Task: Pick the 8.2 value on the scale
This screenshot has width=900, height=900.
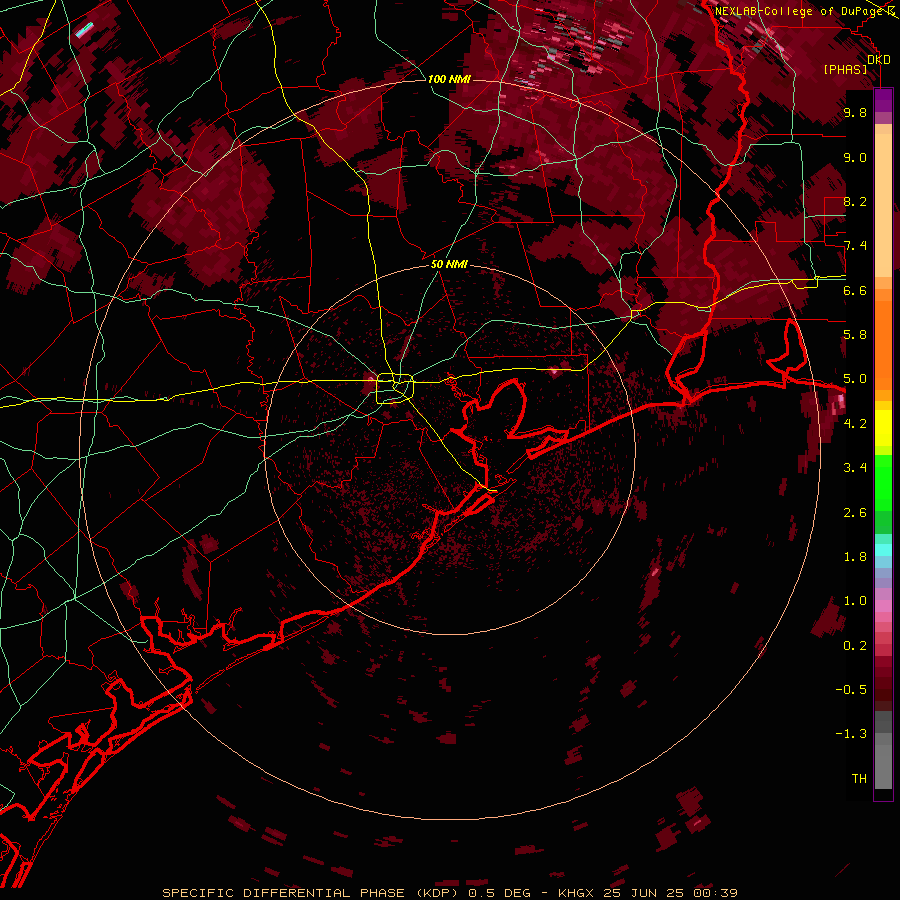Action: (x=855, y=201)
